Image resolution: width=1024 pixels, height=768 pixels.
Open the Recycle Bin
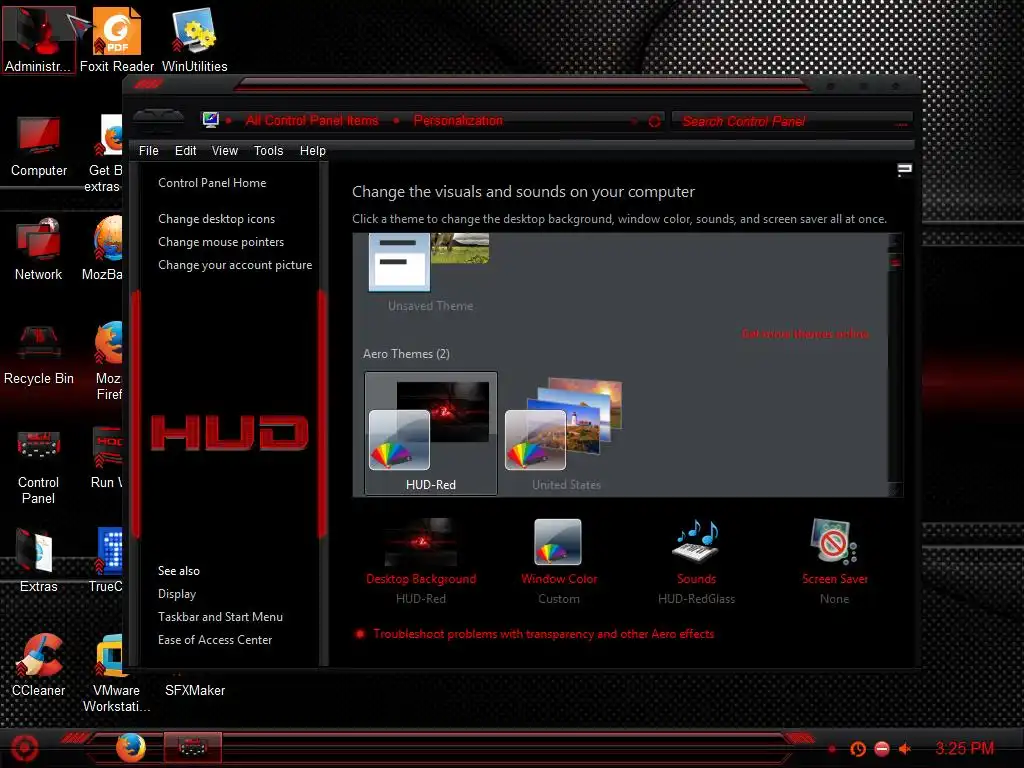point(39,353)
